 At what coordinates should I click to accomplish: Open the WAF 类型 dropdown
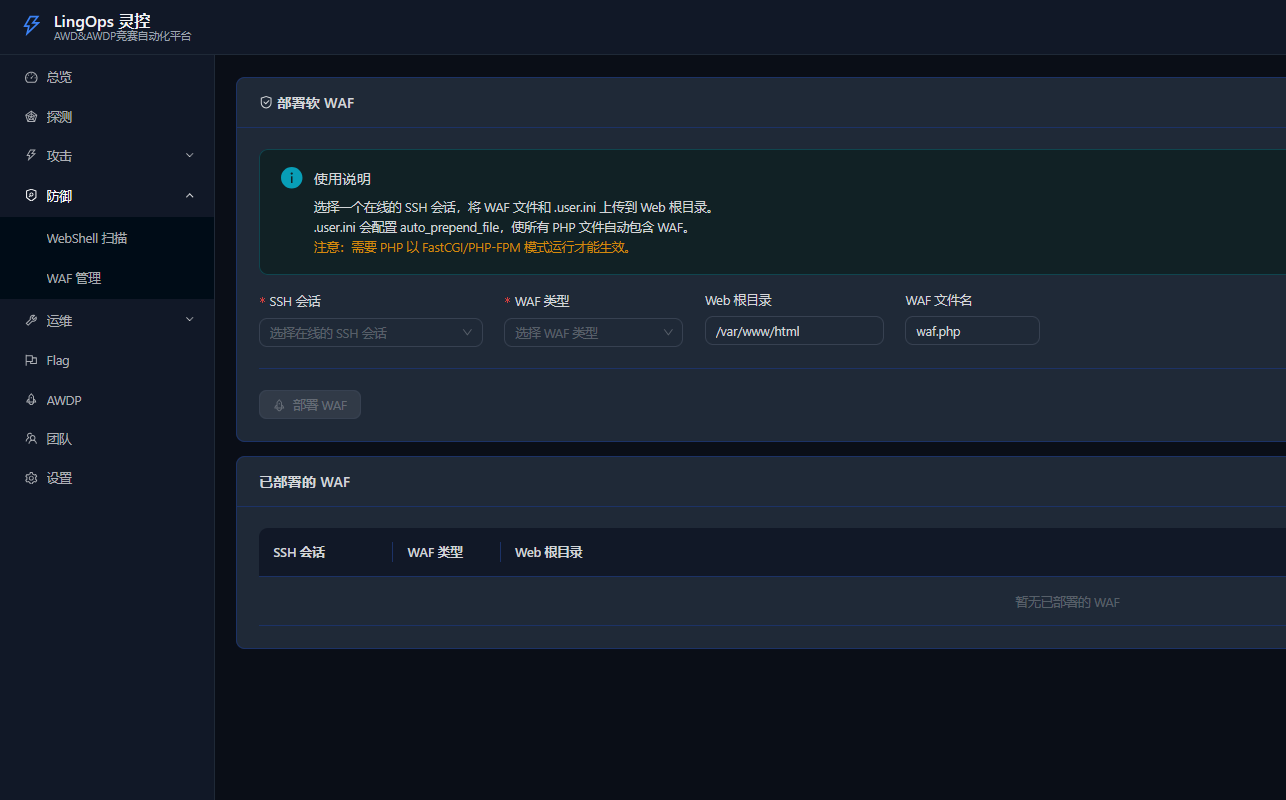pyautogui.click(x=593, y=332)
